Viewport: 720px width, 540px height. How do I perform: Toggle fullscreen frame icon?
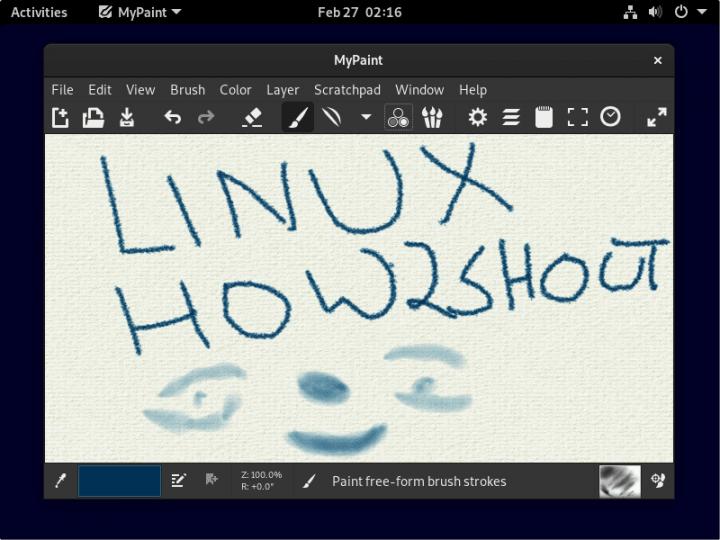tap(577, 118)
